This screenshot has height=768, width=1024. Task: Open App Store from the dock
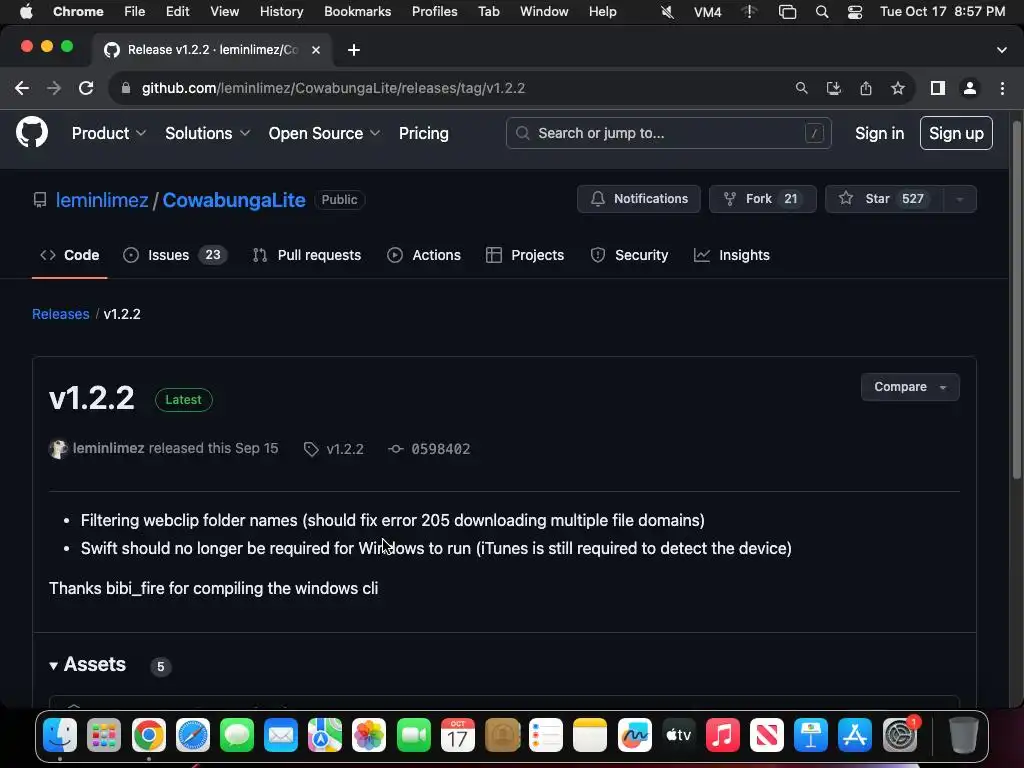click(855, 735)
